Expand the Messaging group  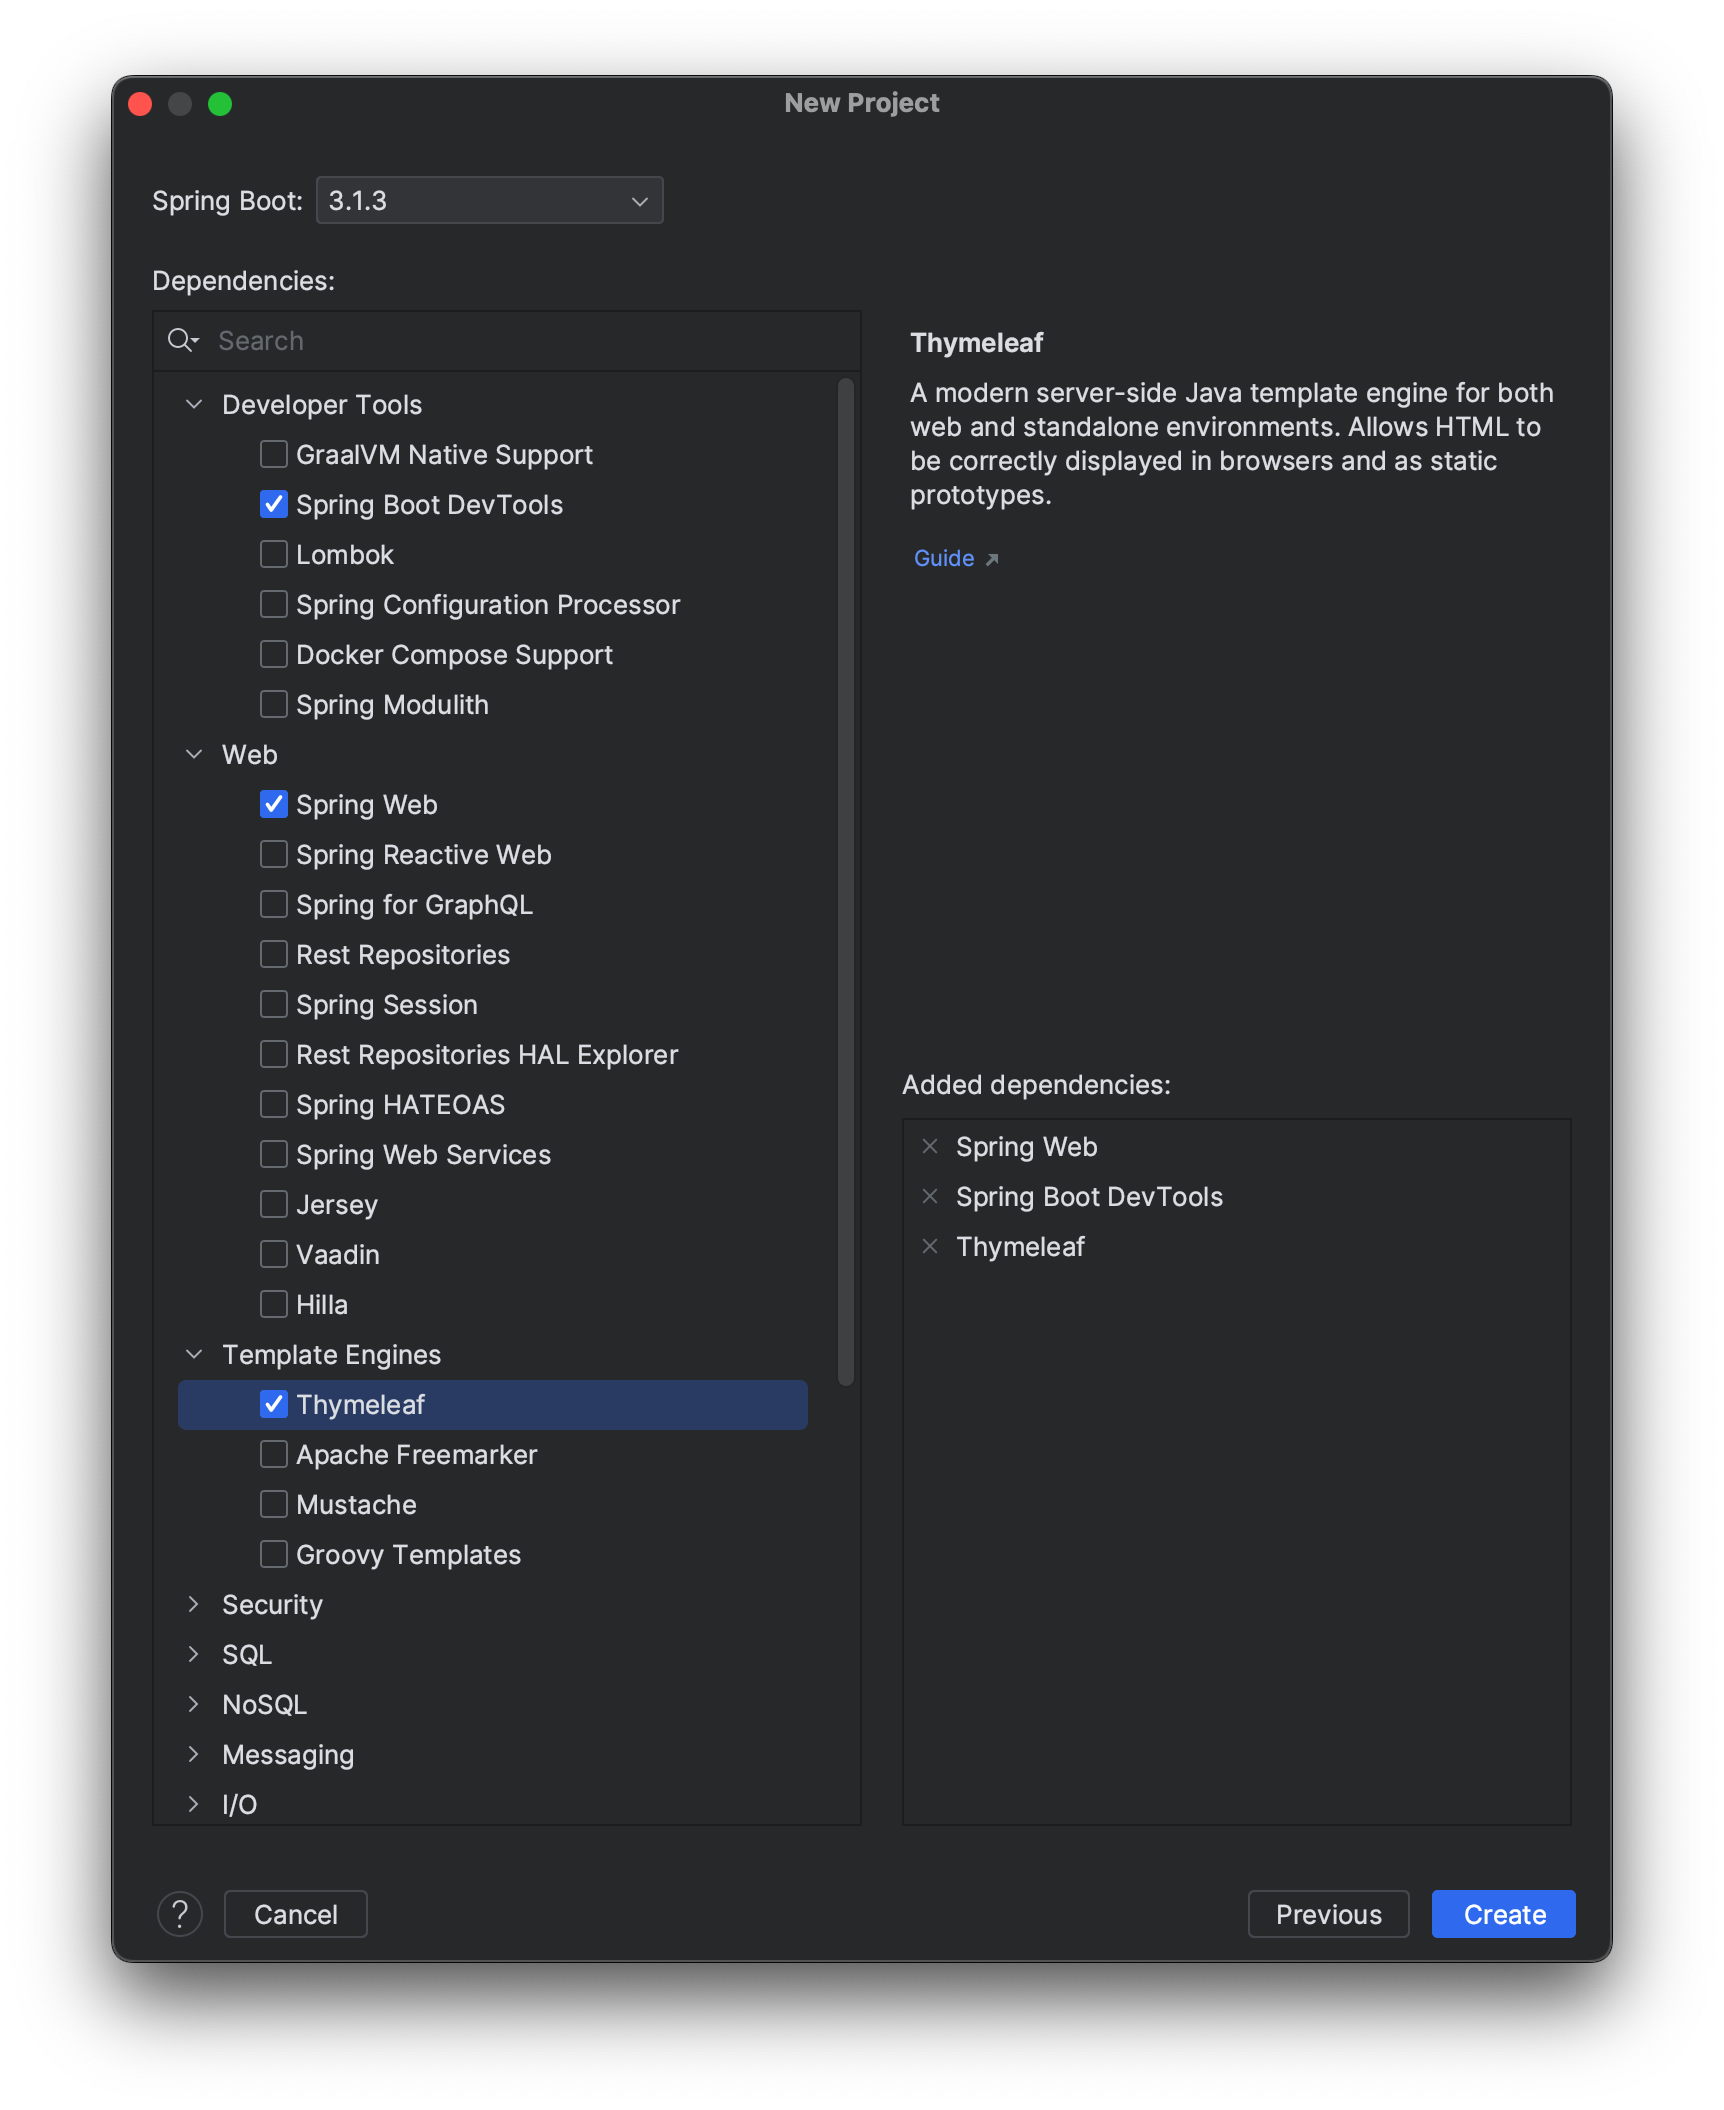coord(194,1754)
